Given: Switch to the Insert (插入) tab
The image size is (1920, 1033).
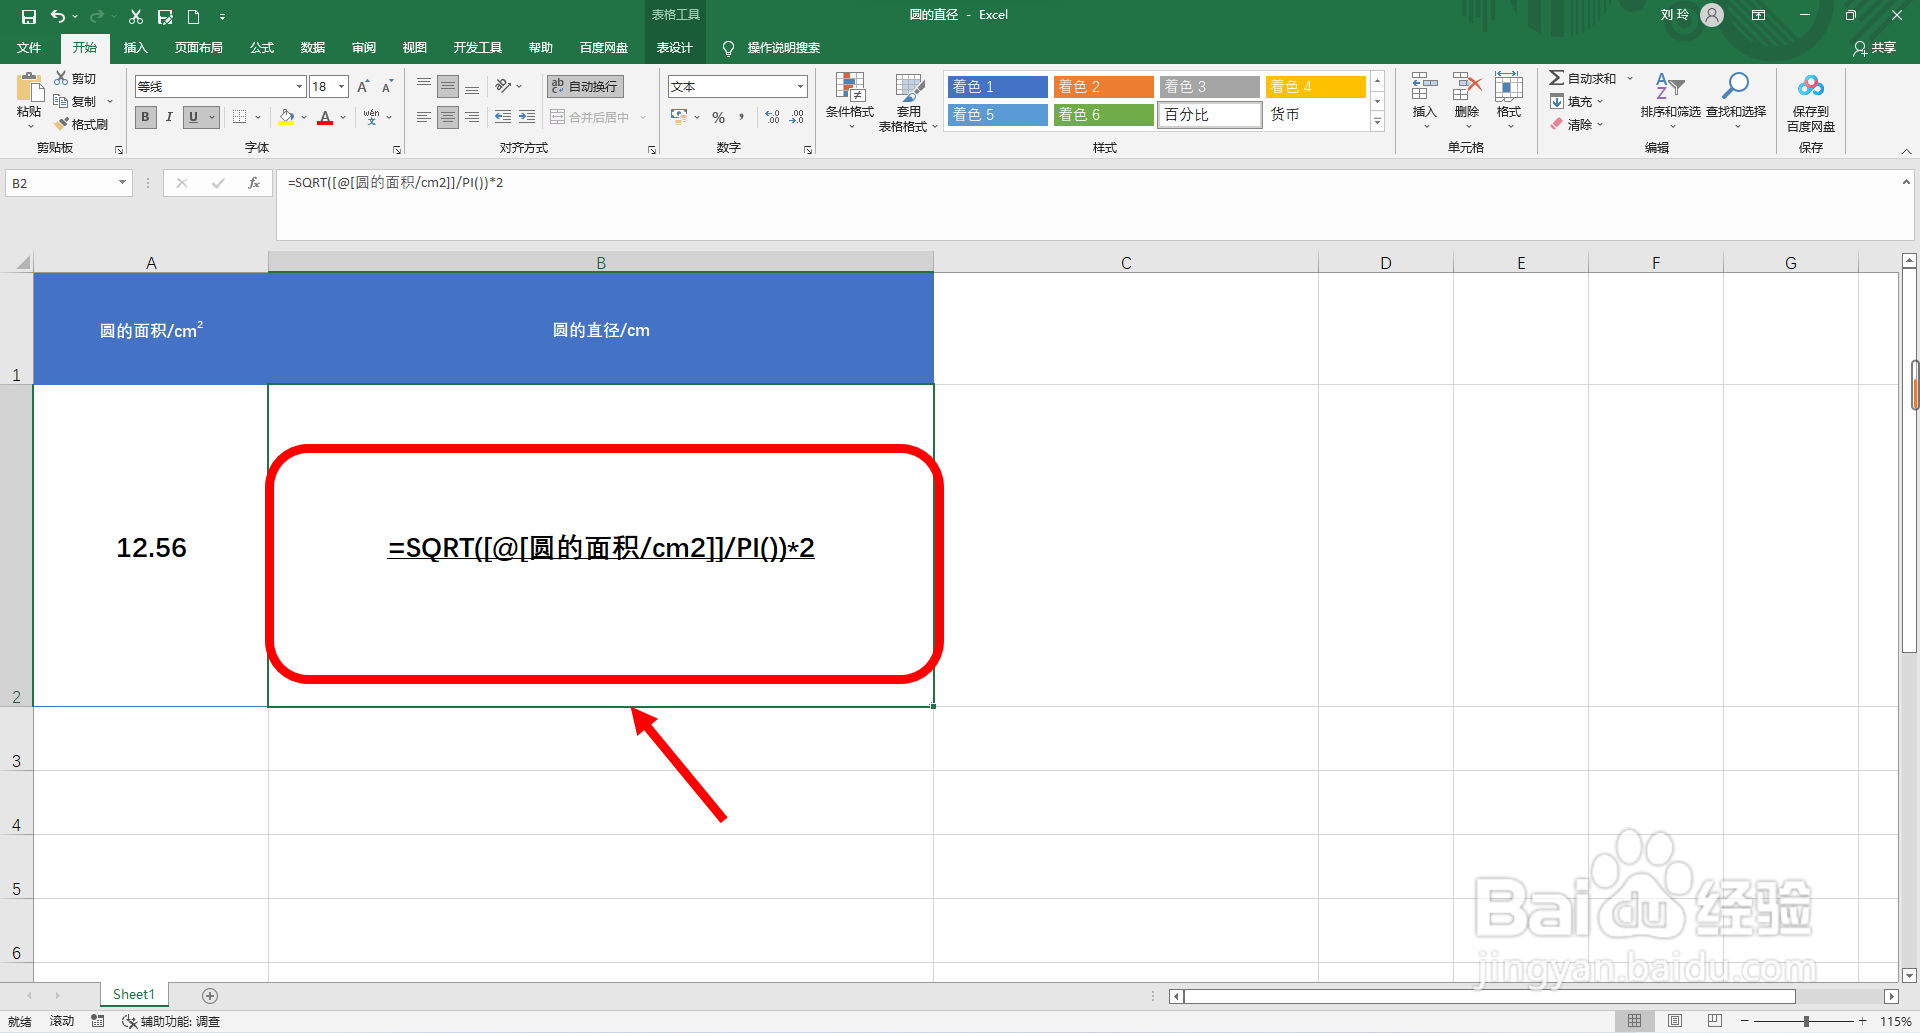Looking at the screenshot, I should point(135,47).
